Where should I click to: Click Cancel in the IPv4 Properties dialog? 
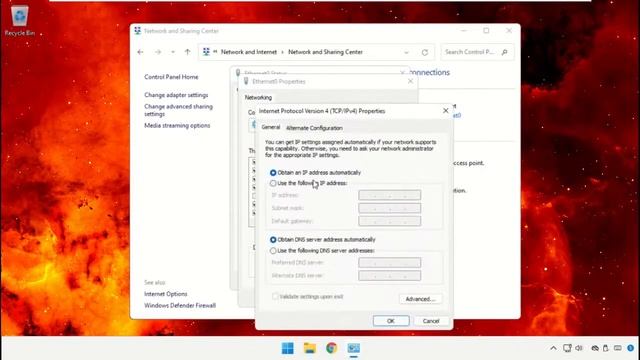pyautogui.click(x=431, y=321)
